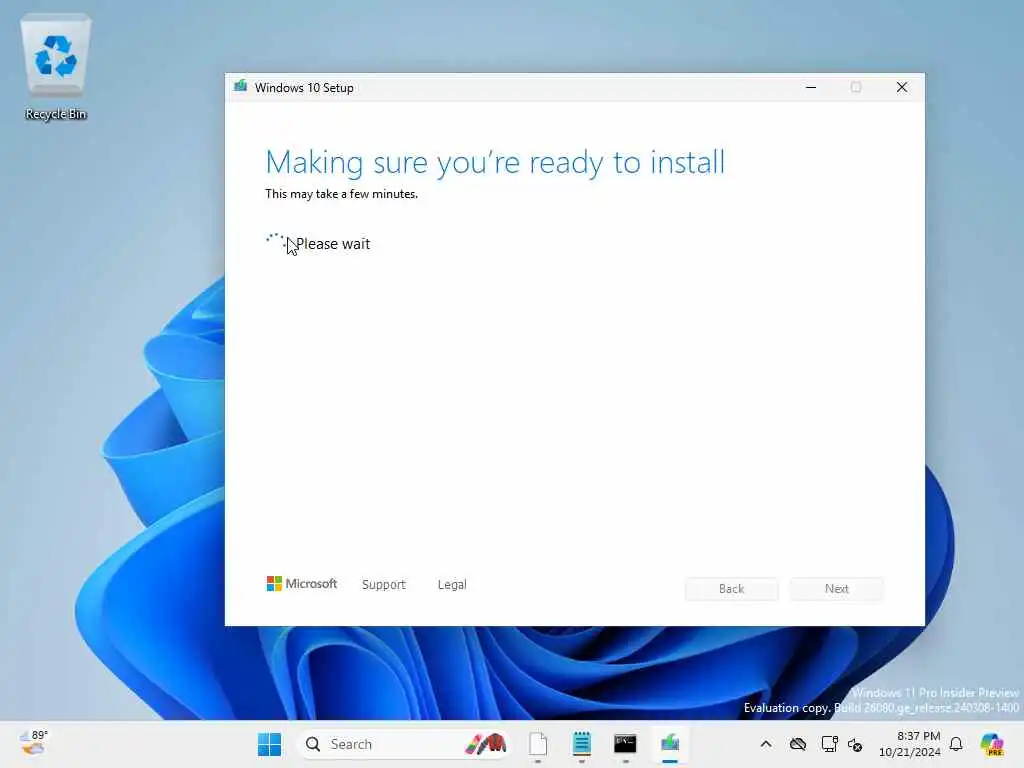Click the 'Please wait' text
Image resolution: width=1024 pixels, height=768 pixels.
pos(333,244)
